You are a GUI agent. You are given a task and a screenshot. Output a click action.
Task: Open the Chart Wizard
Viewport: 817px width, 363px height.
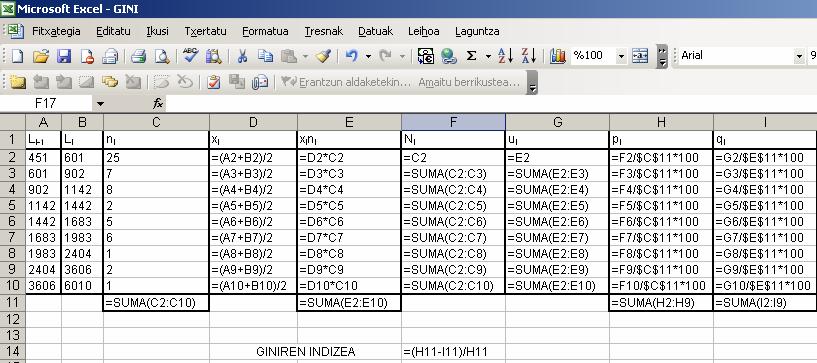(x=557, y=56)
